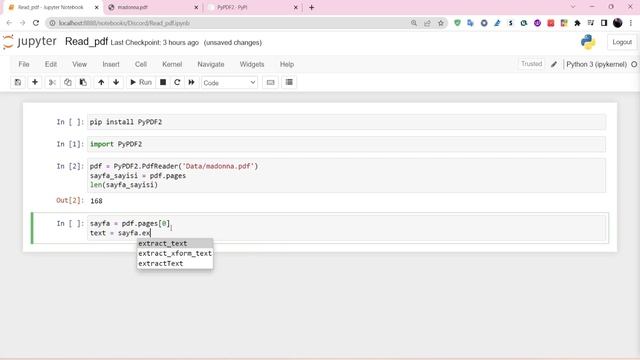This screenshot has width=640, height=360.
Task: Open the browser profile avatar
Action: tap(618, 23)
